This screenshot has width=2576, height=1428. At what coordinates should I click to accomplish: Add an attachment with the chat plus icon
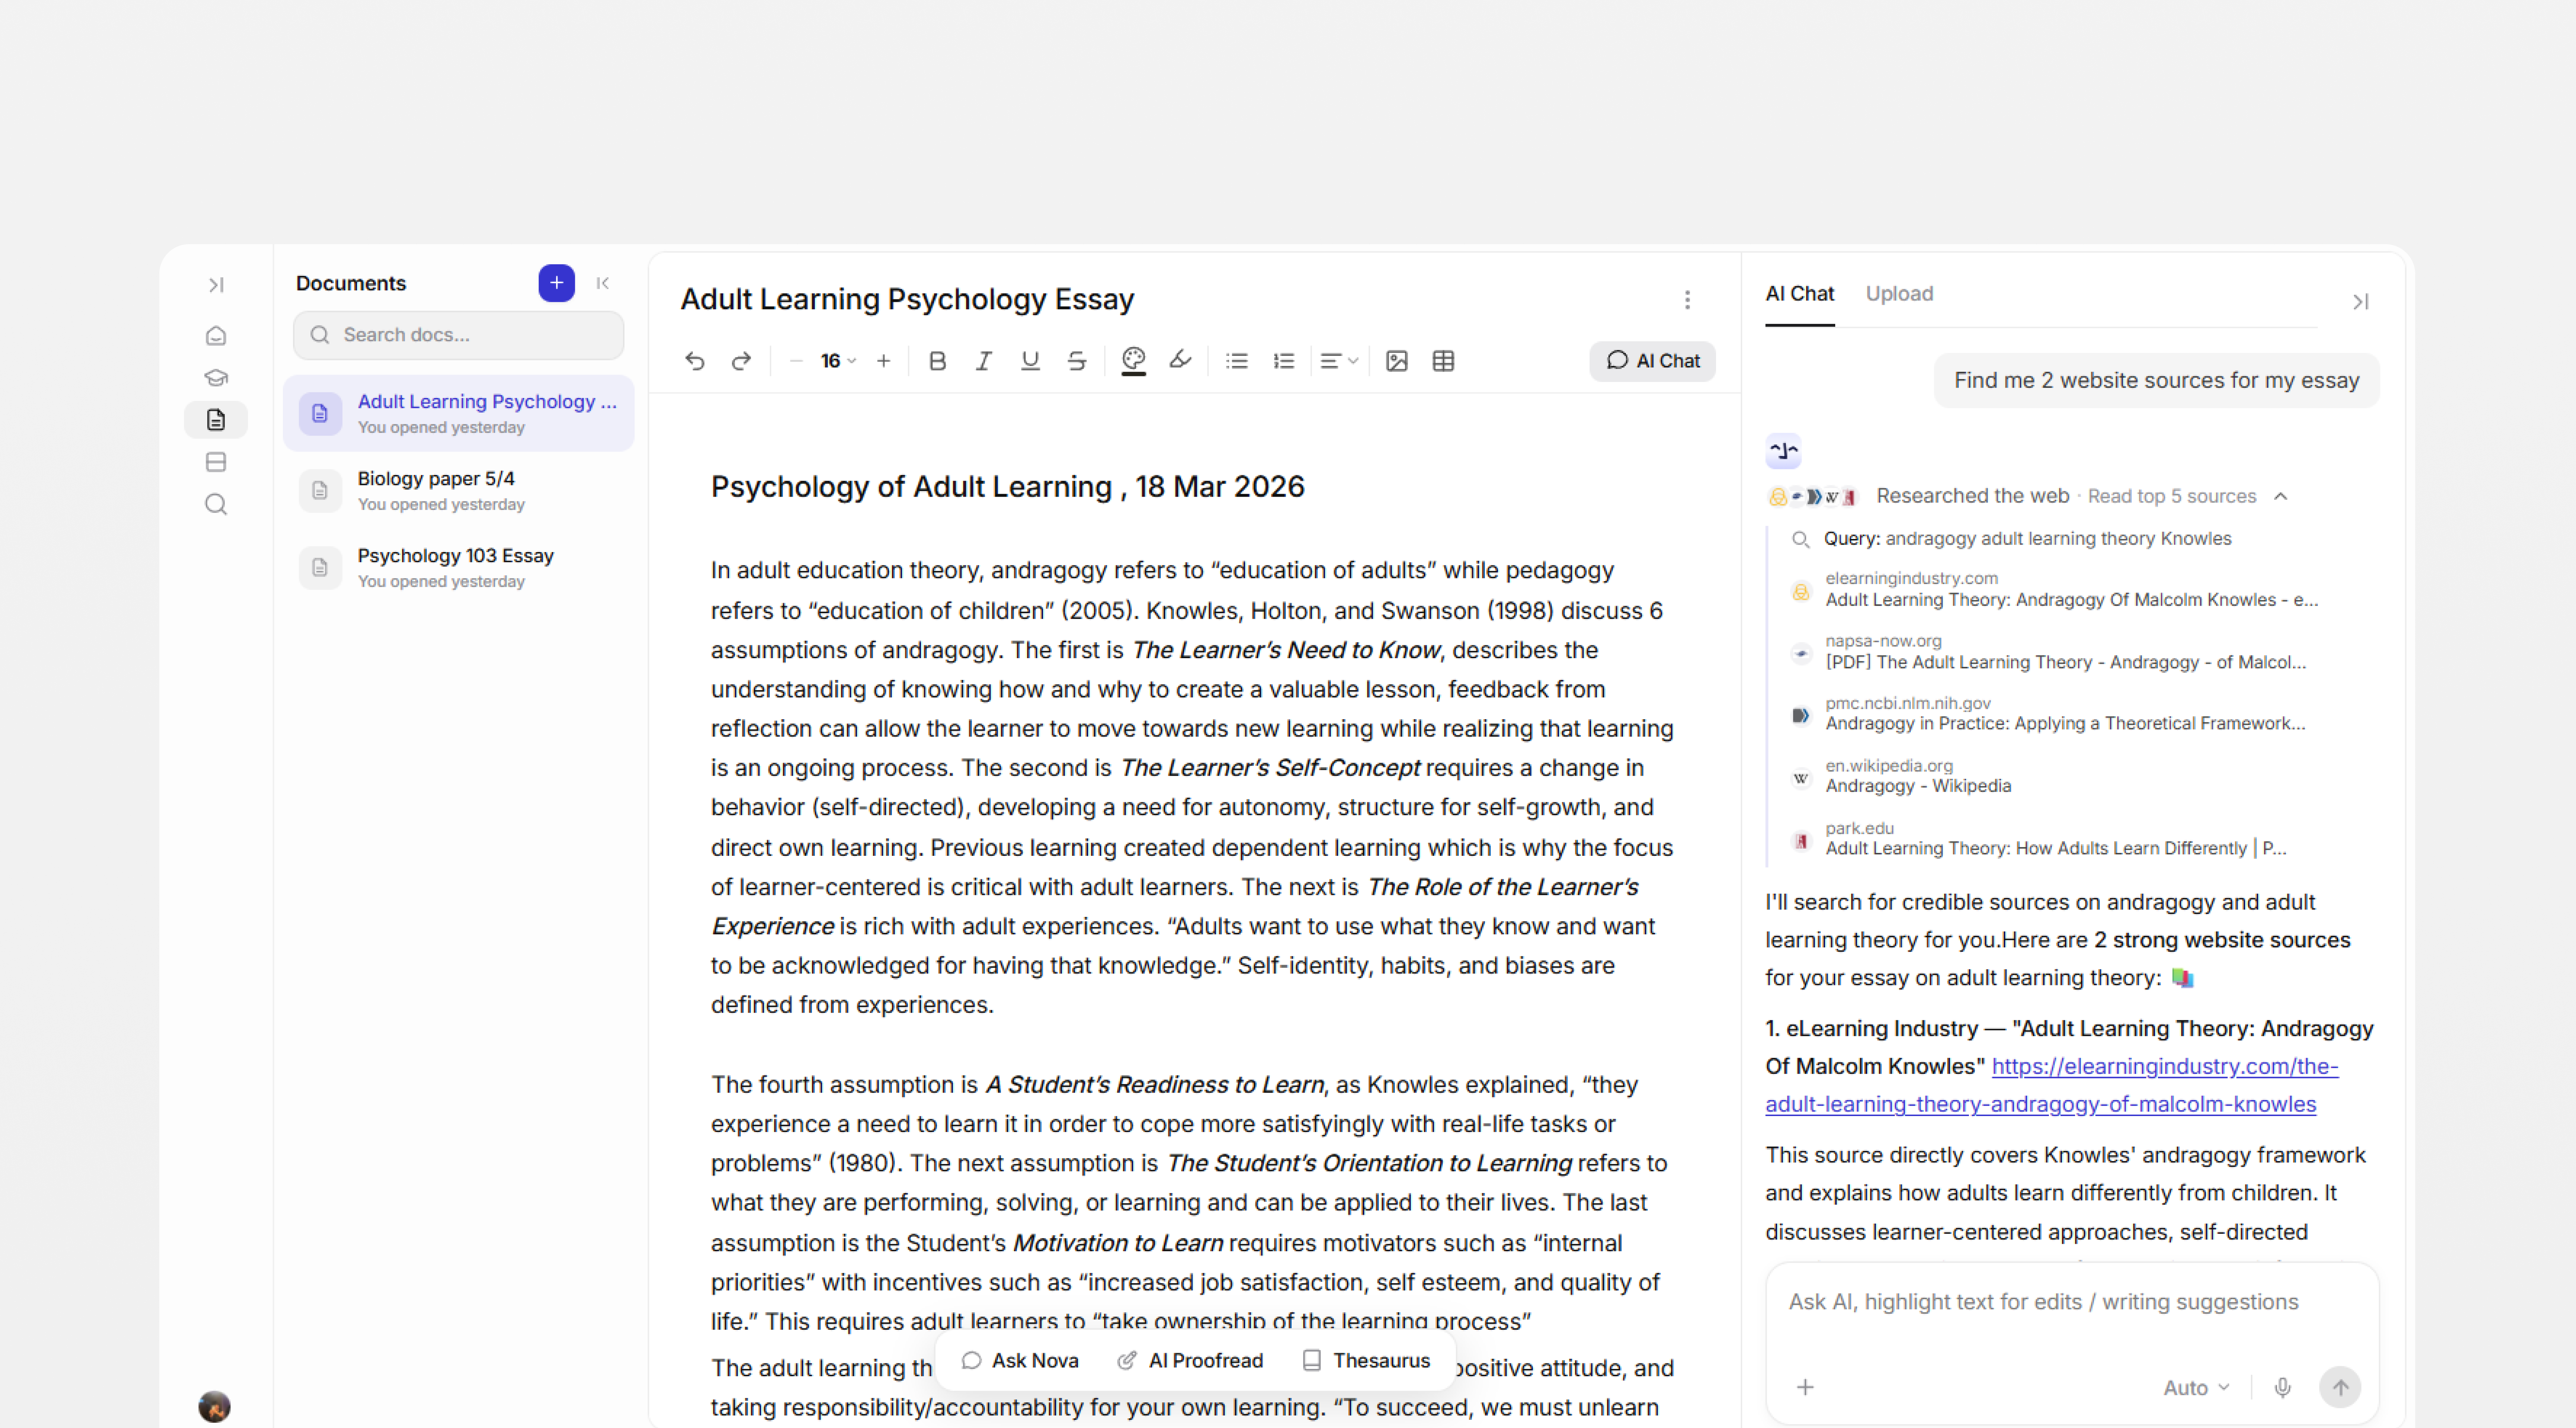click(x=1805, y=1387)
